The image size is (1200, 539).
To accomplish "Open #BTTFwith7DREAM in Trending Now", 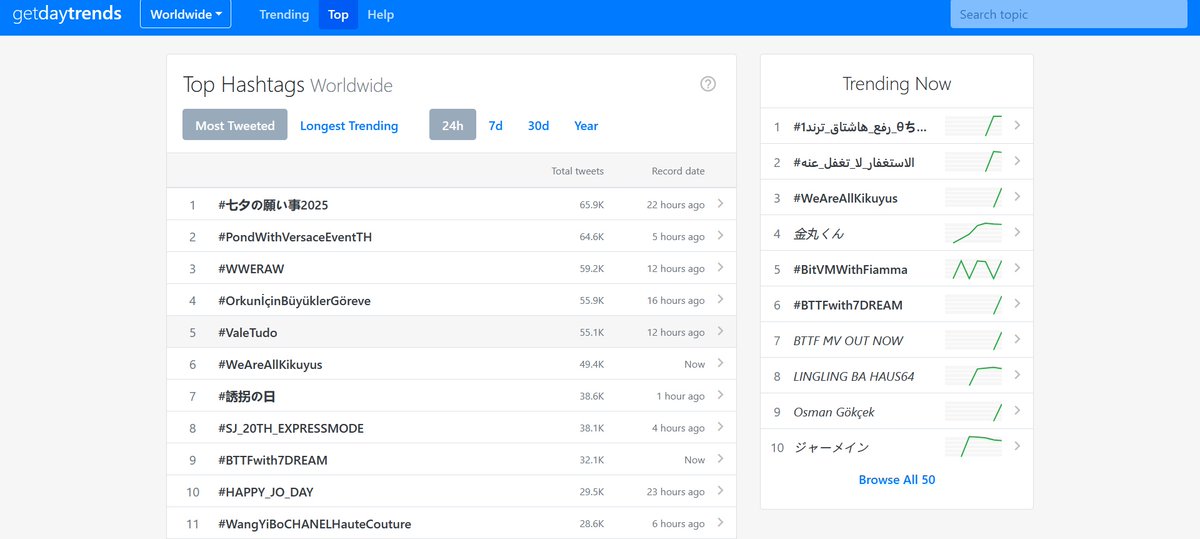I will tap(848, 305).
